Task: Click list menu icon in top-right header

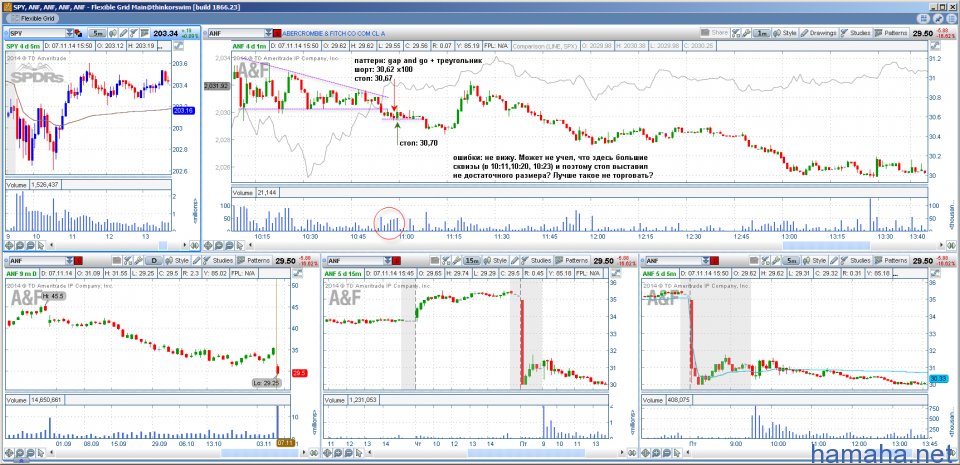Action: [x=951, y=19]
